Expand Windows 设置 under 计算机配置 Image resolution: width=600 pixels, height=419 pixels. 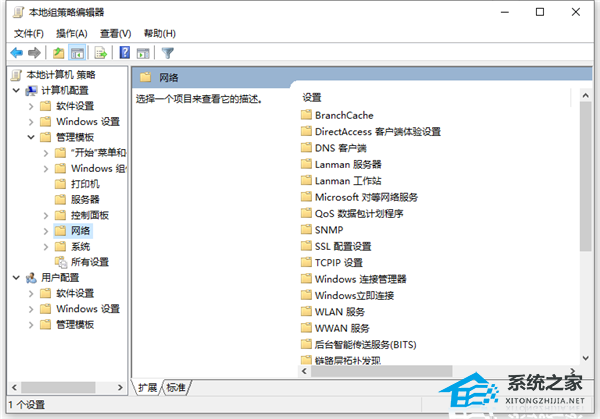[31, 122]
